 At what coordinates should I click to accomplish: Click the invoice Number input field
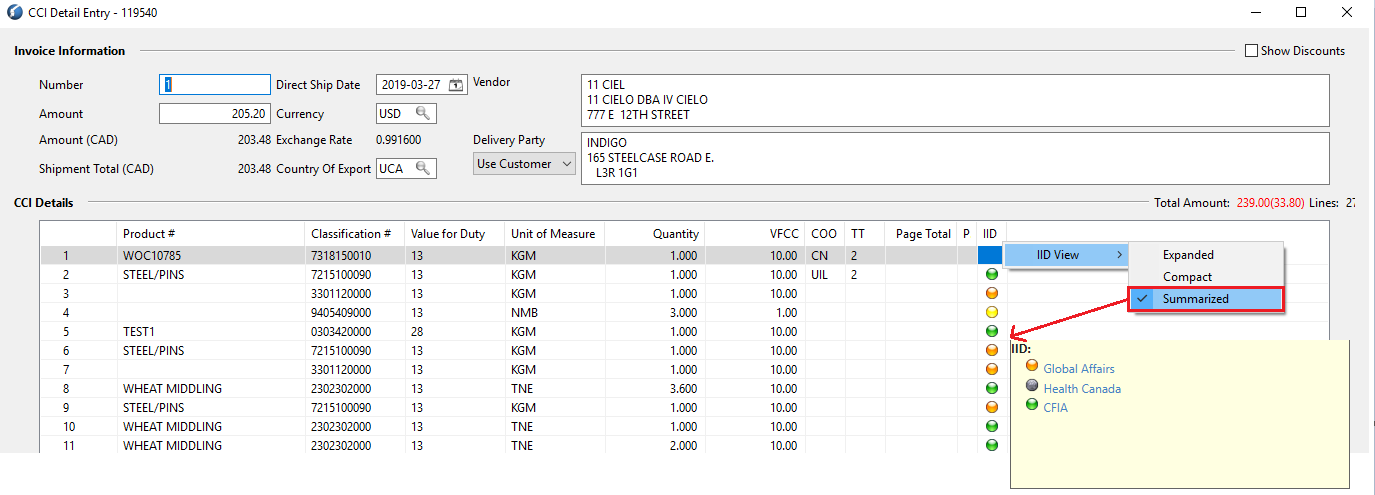tap(215, 85)
